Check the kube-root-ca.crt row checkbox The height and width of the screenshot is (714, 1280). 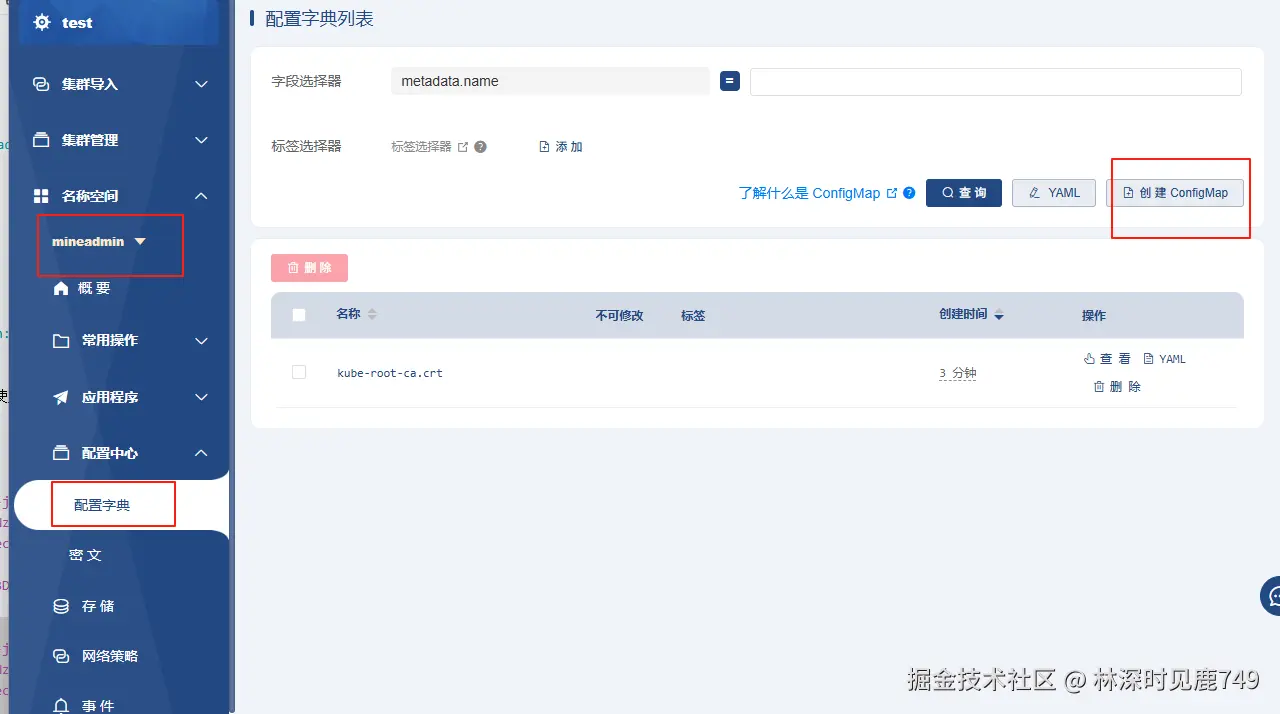[299, 372]
